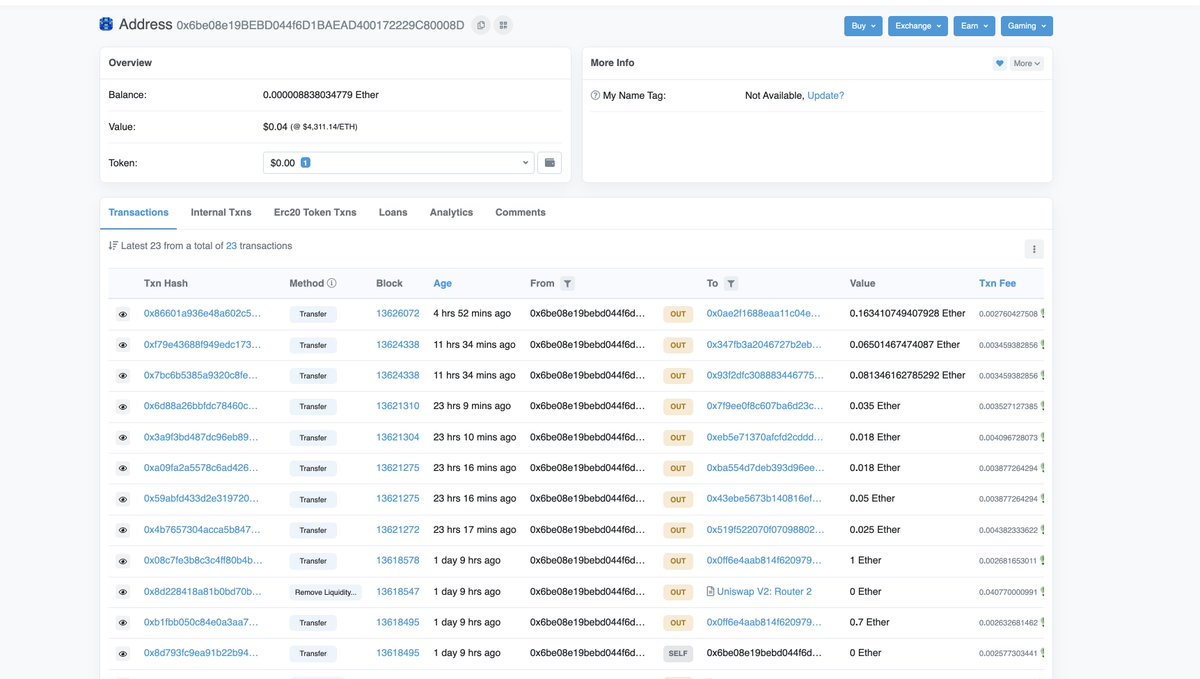1200x679 pixels.
Task: Open the three-dot table options menu
Action: [1034, 249]
